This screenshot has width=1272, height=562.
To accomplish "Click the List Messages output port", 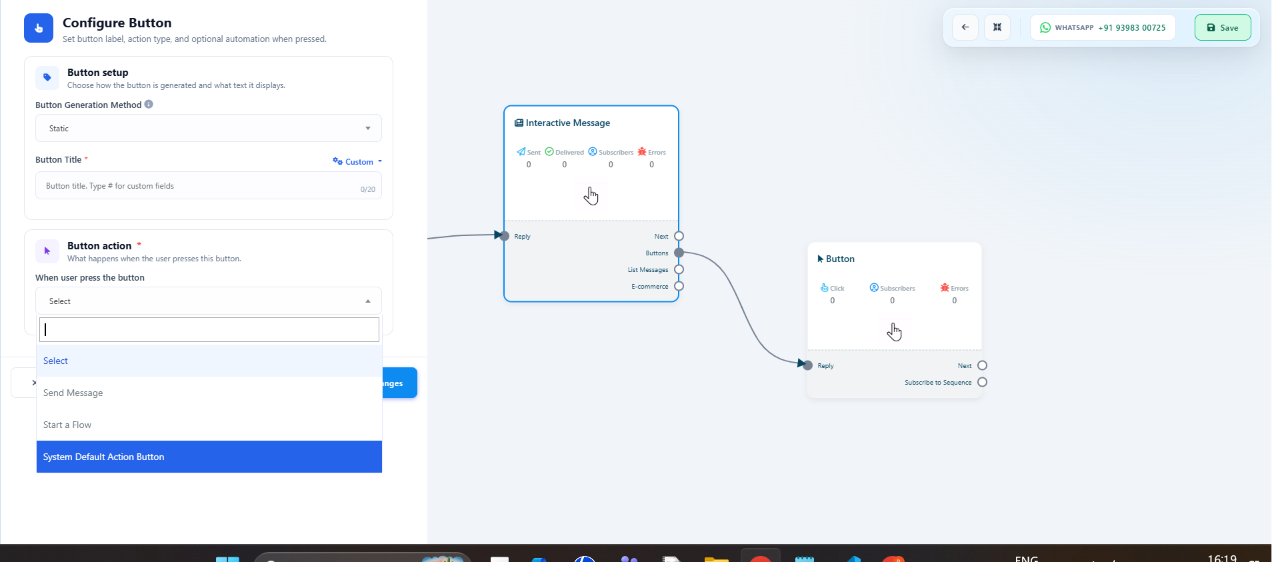I will point(679,269).
